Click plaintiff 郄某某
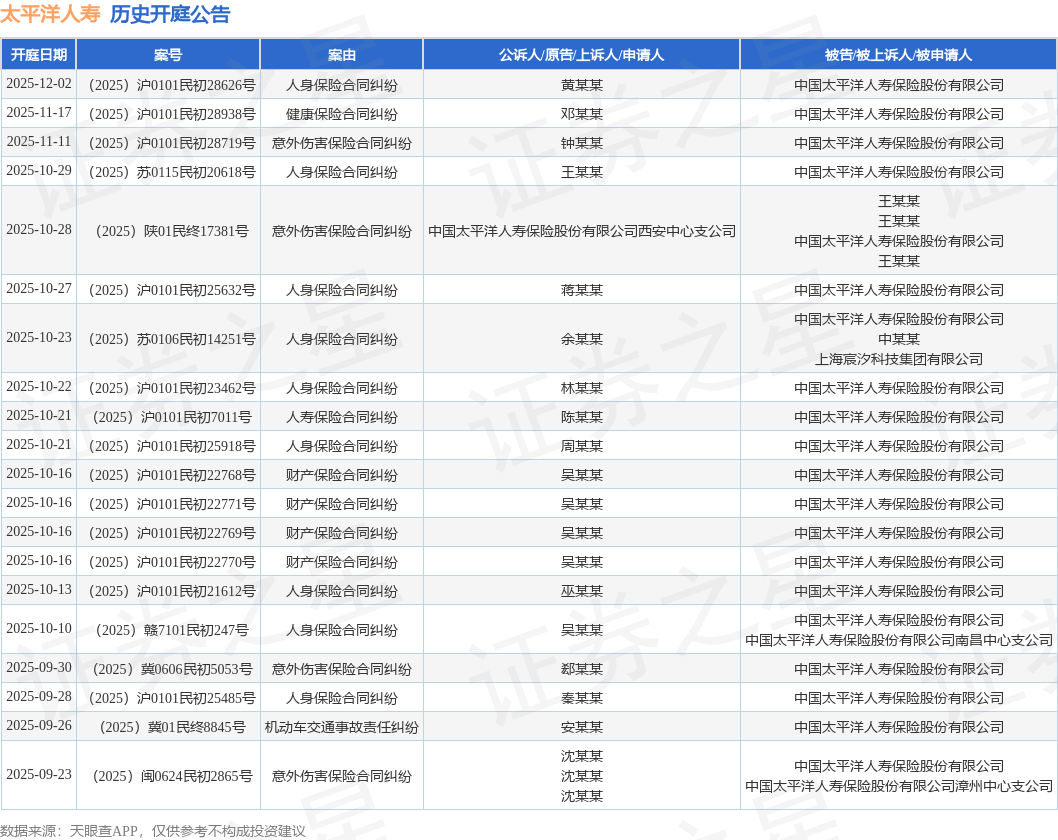 coord(582,669)
